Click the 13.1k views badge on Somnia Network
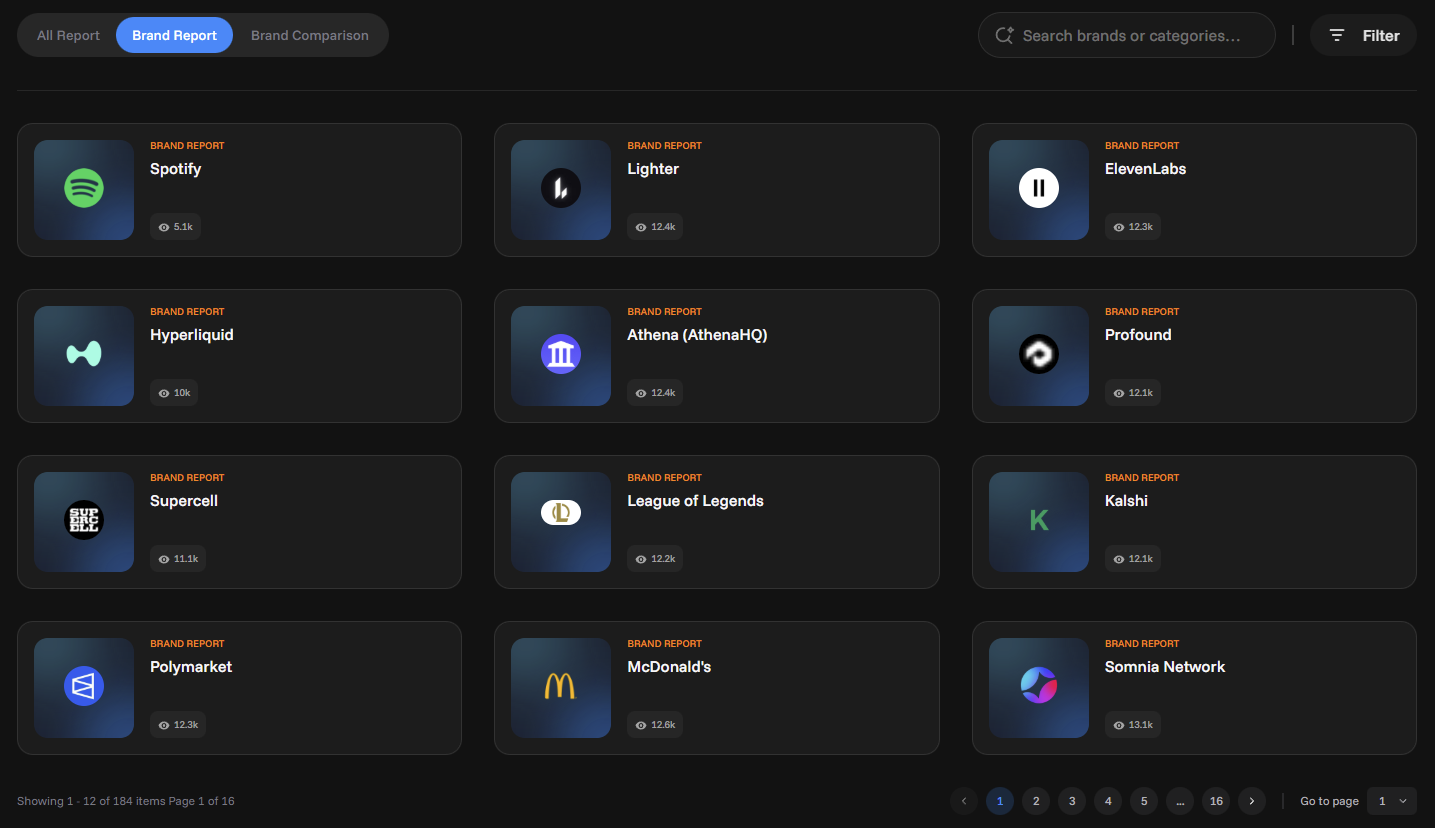 pos(1132,724)
